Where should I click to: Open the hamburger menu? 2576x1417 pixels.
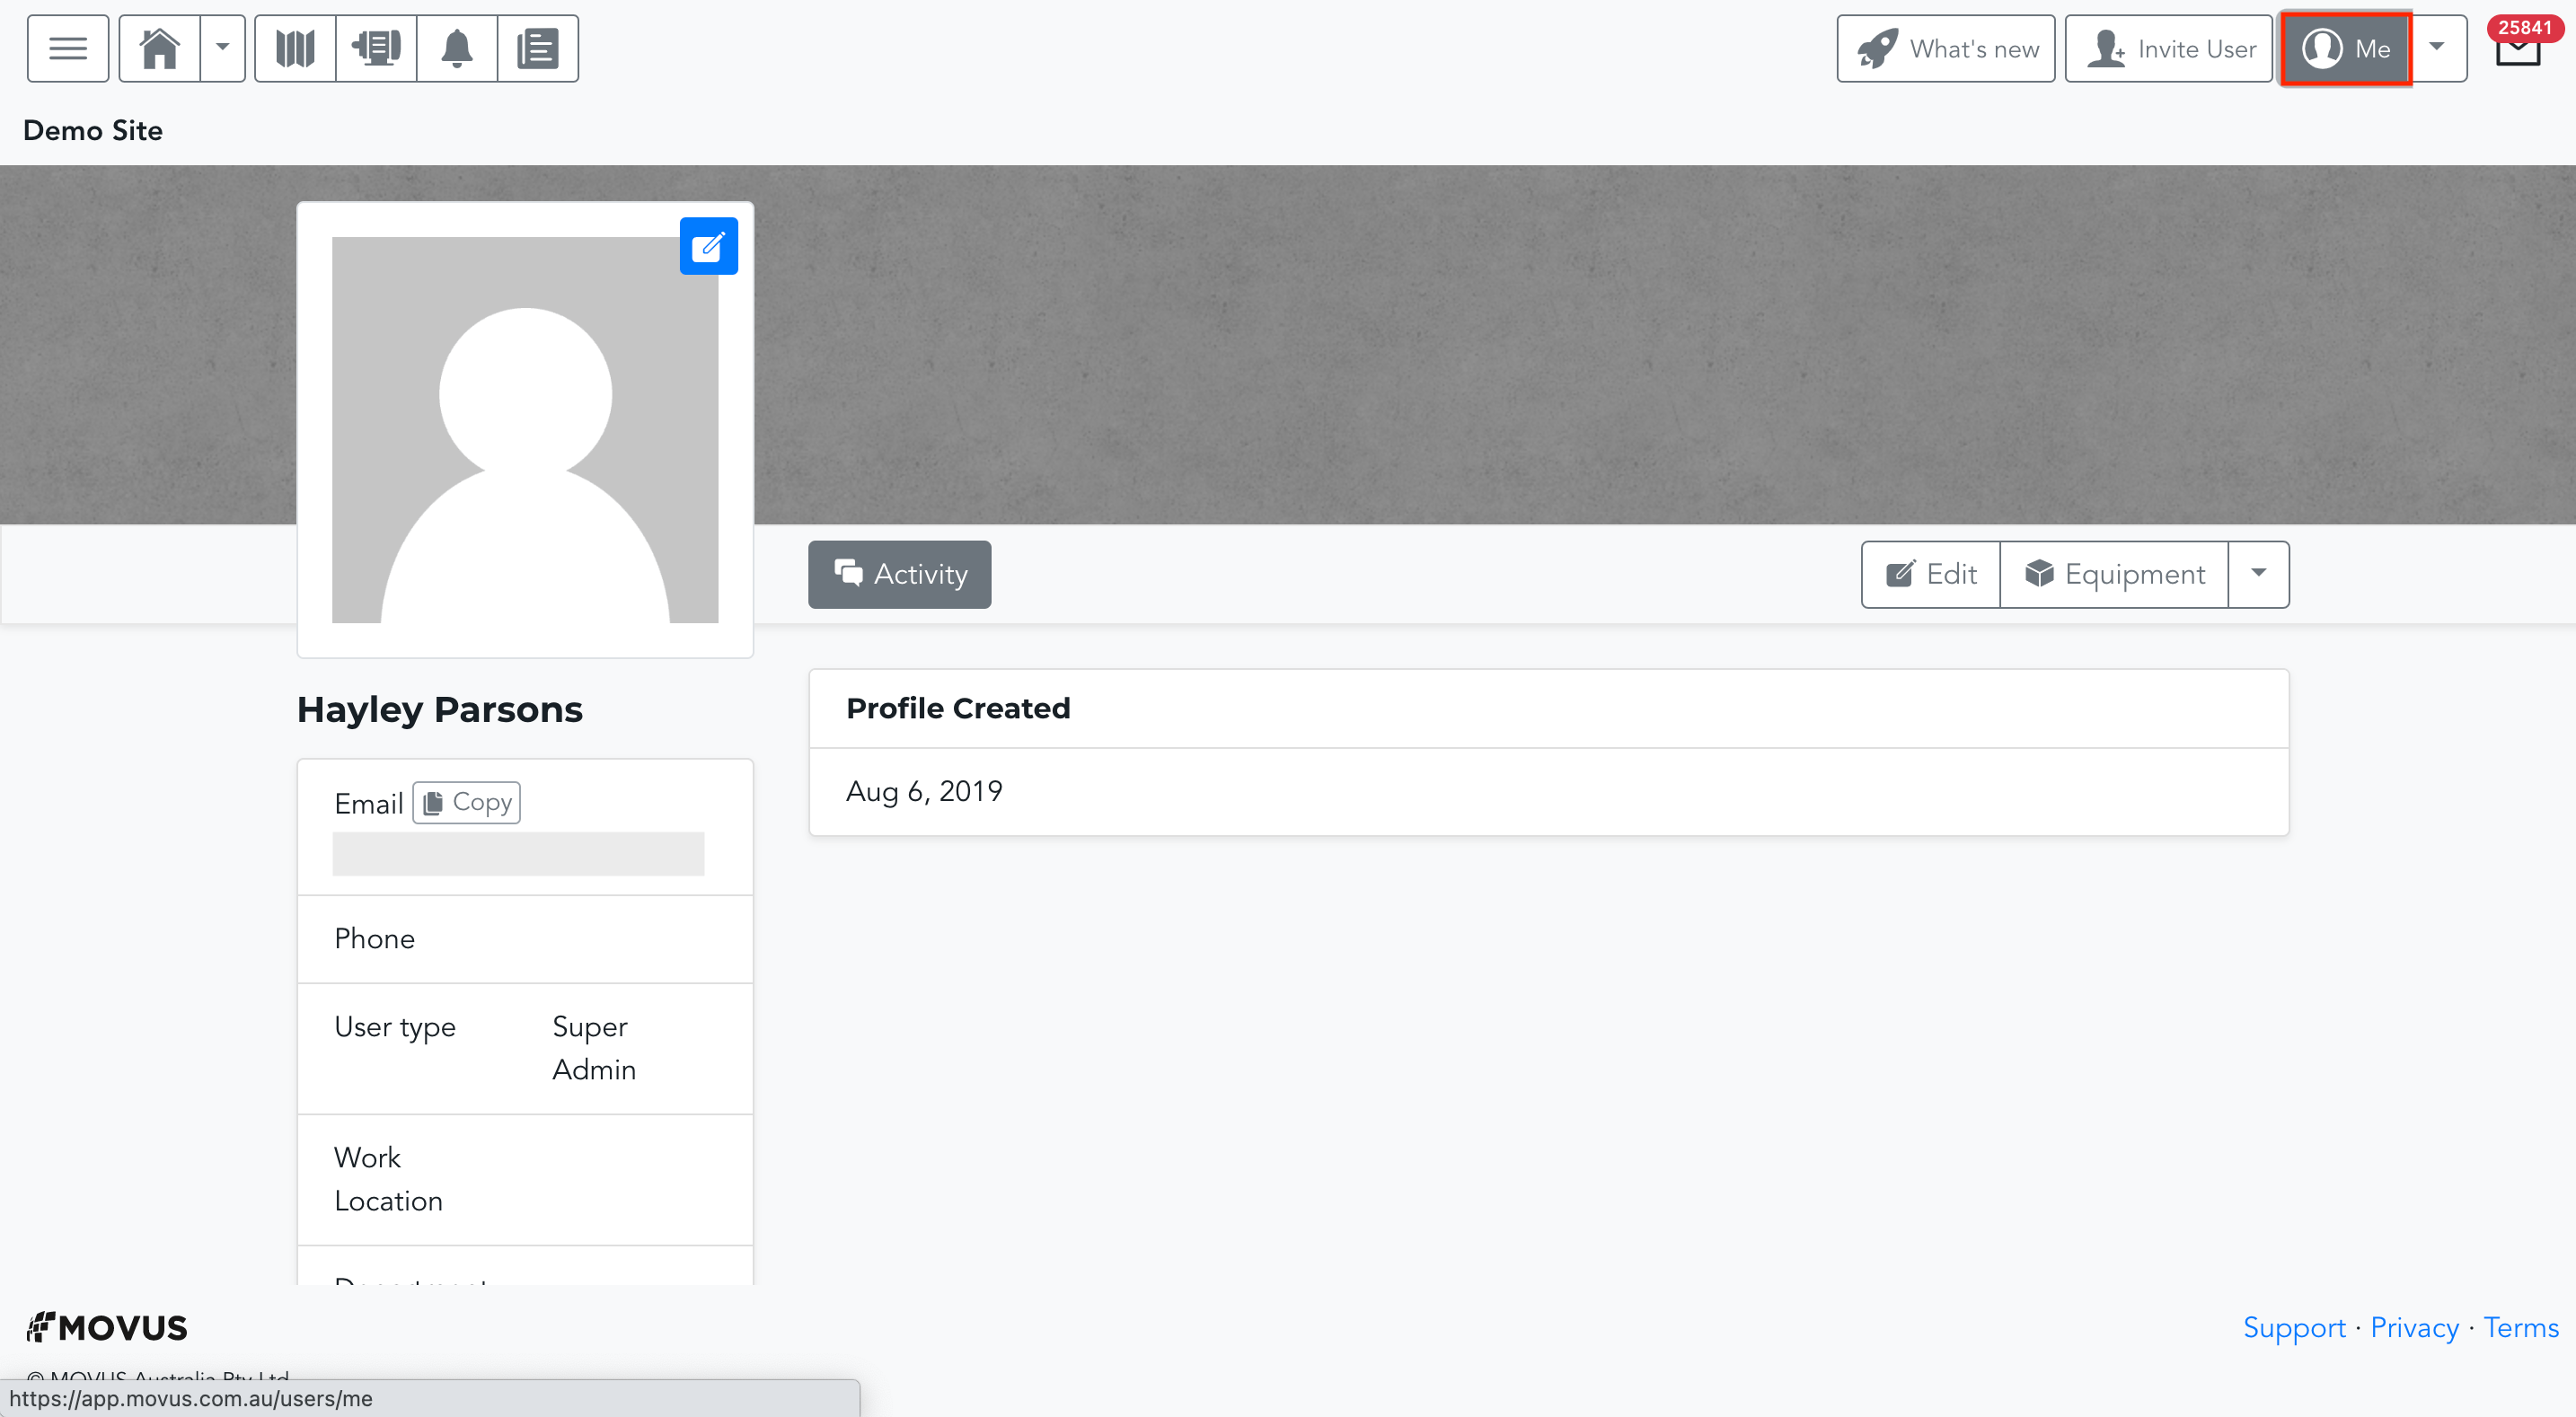coord(68,48)
